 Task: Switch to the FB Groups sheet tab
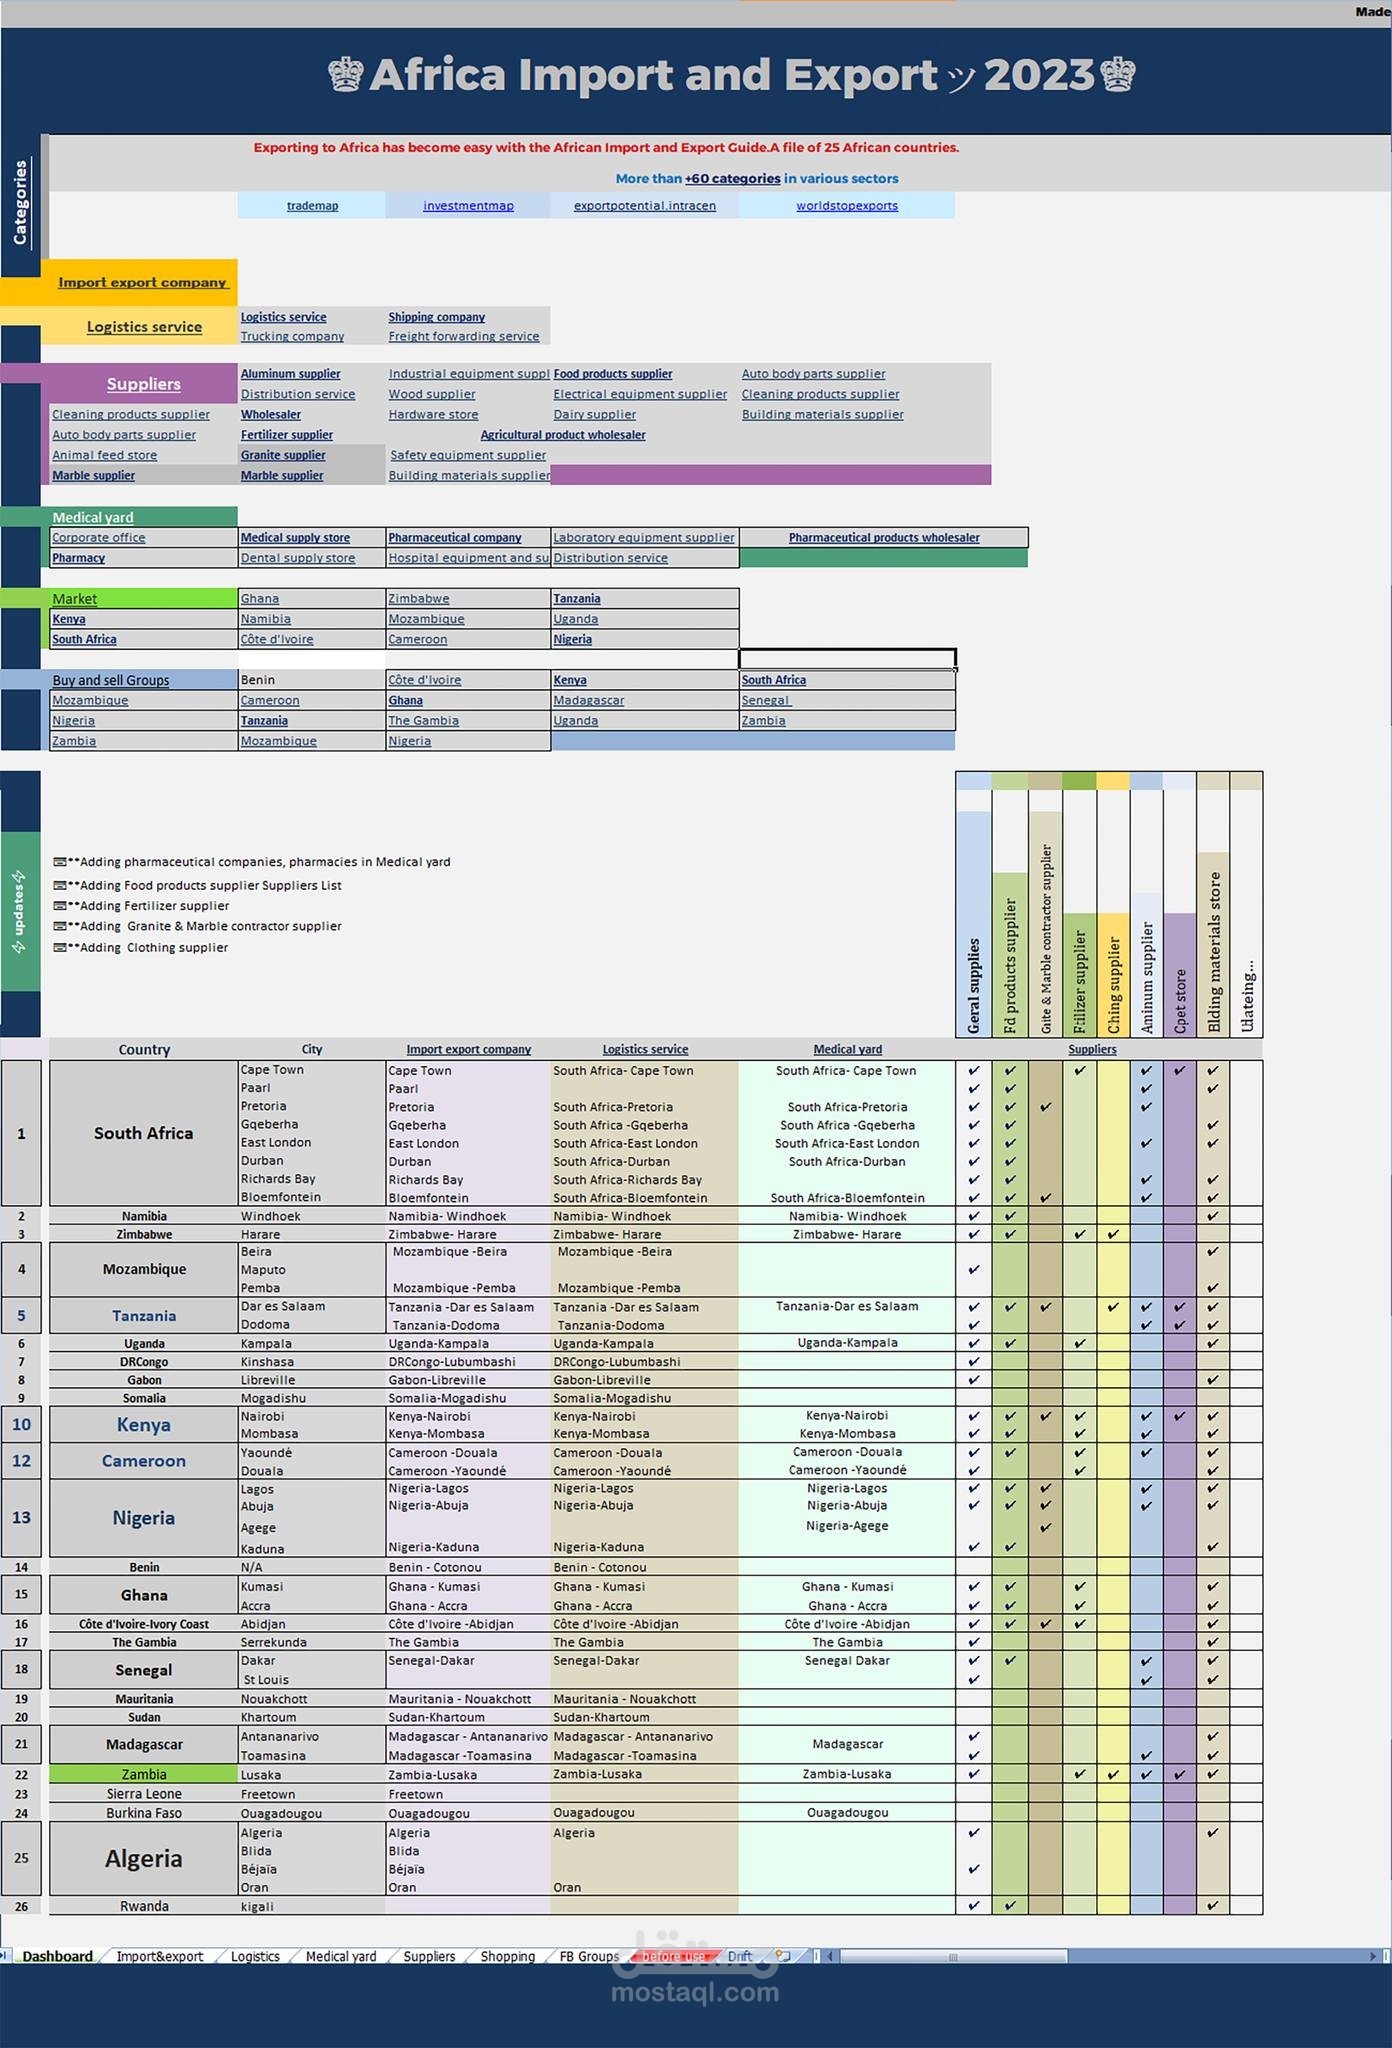pyautogui.click(x=589, y=1956)
